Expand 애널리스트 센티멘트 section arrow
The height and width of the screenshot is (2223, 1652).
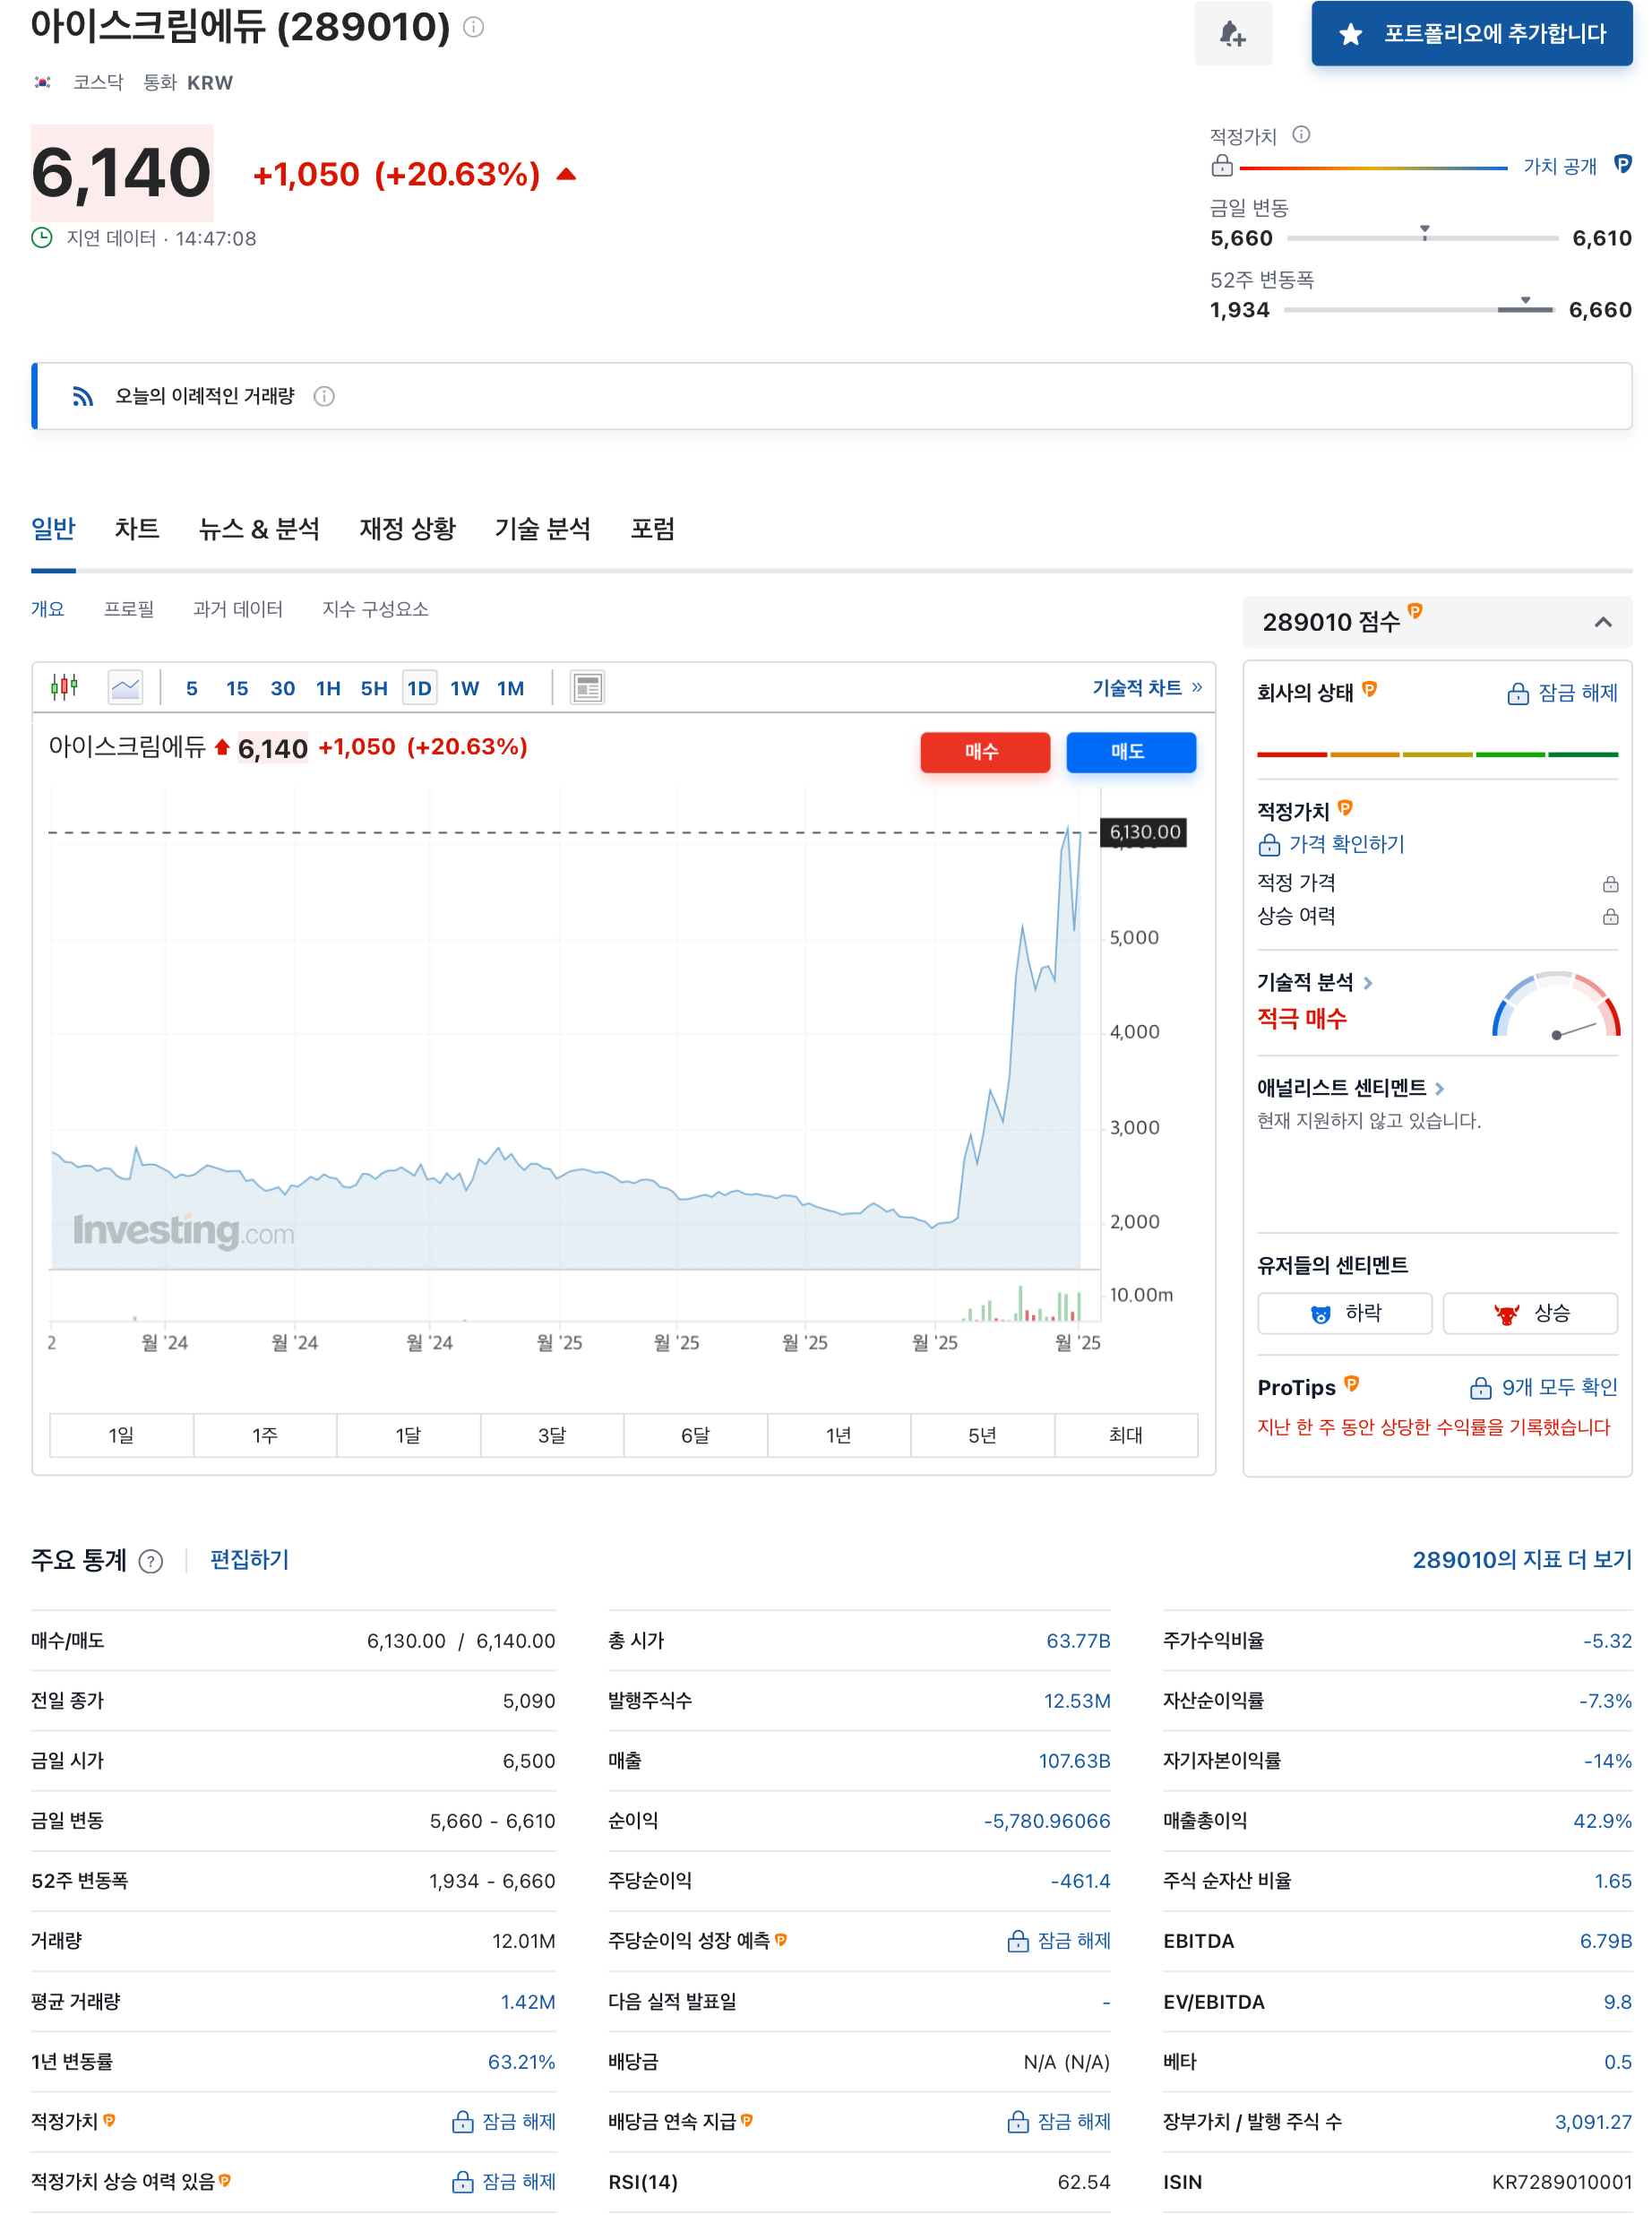tap(1439, 1088)
